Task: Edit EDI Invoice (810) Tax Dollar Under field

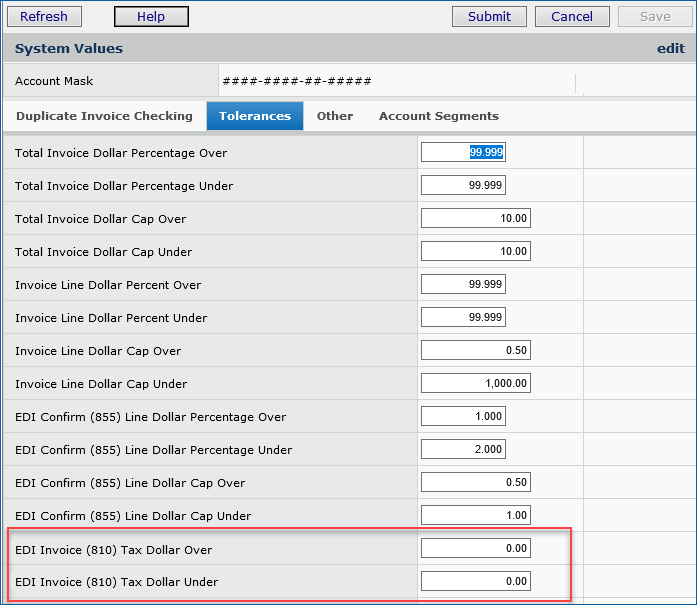Action: 475,581
